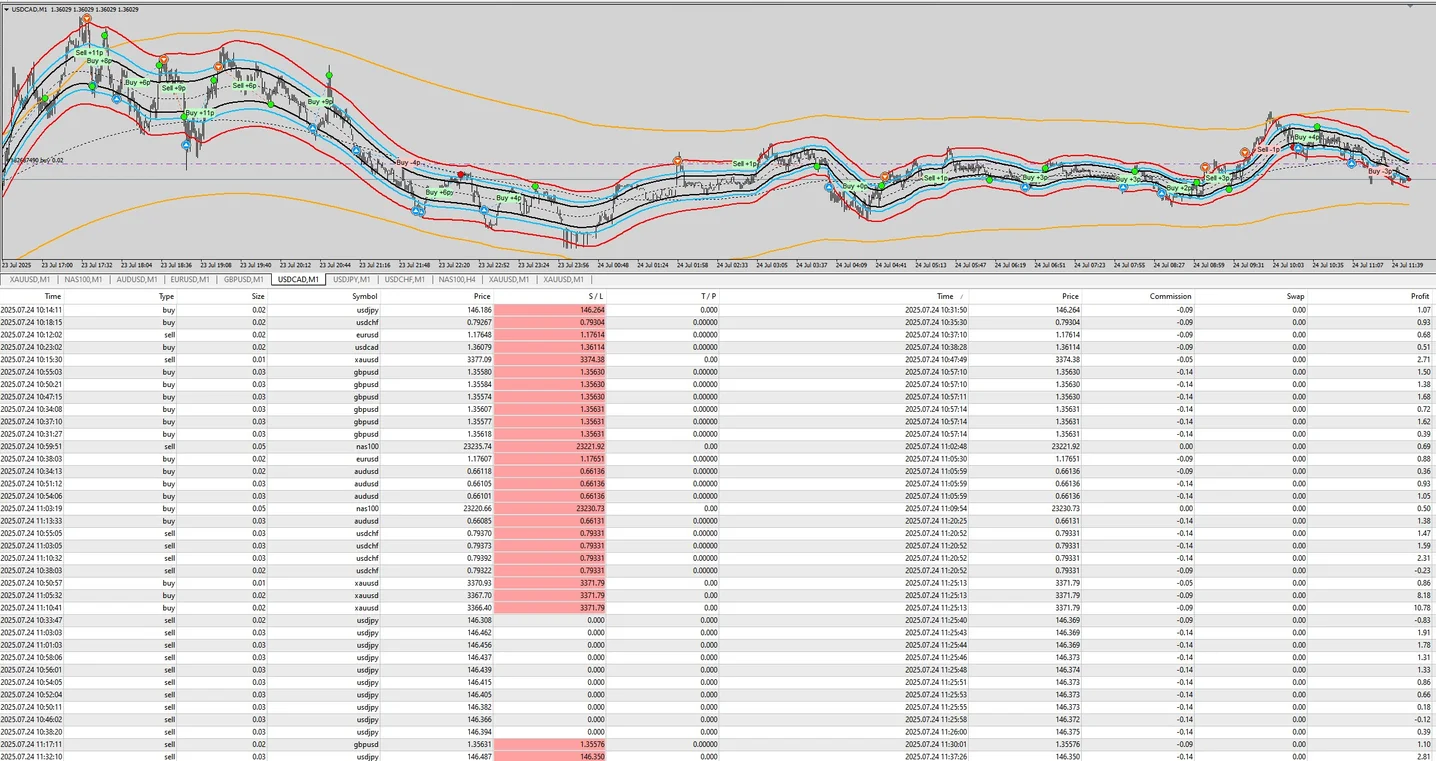Sort by the Commission column header
The image size is (1436, 761).
(x=1171, y=296)
